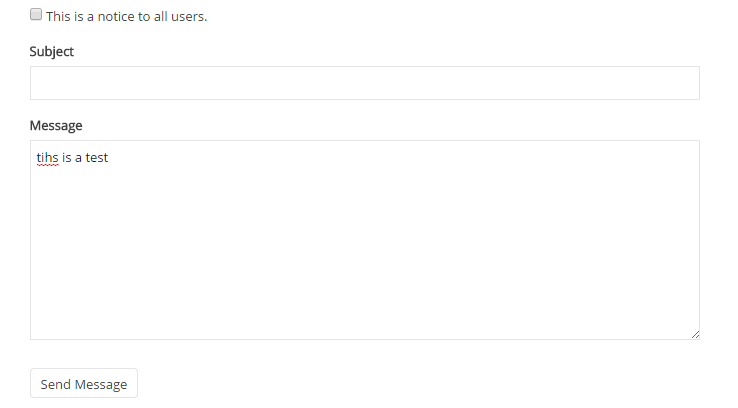Enable the notice to all users checkbox
The height and width of the screenshot is (408, 738).
click(x=36, y=15)
